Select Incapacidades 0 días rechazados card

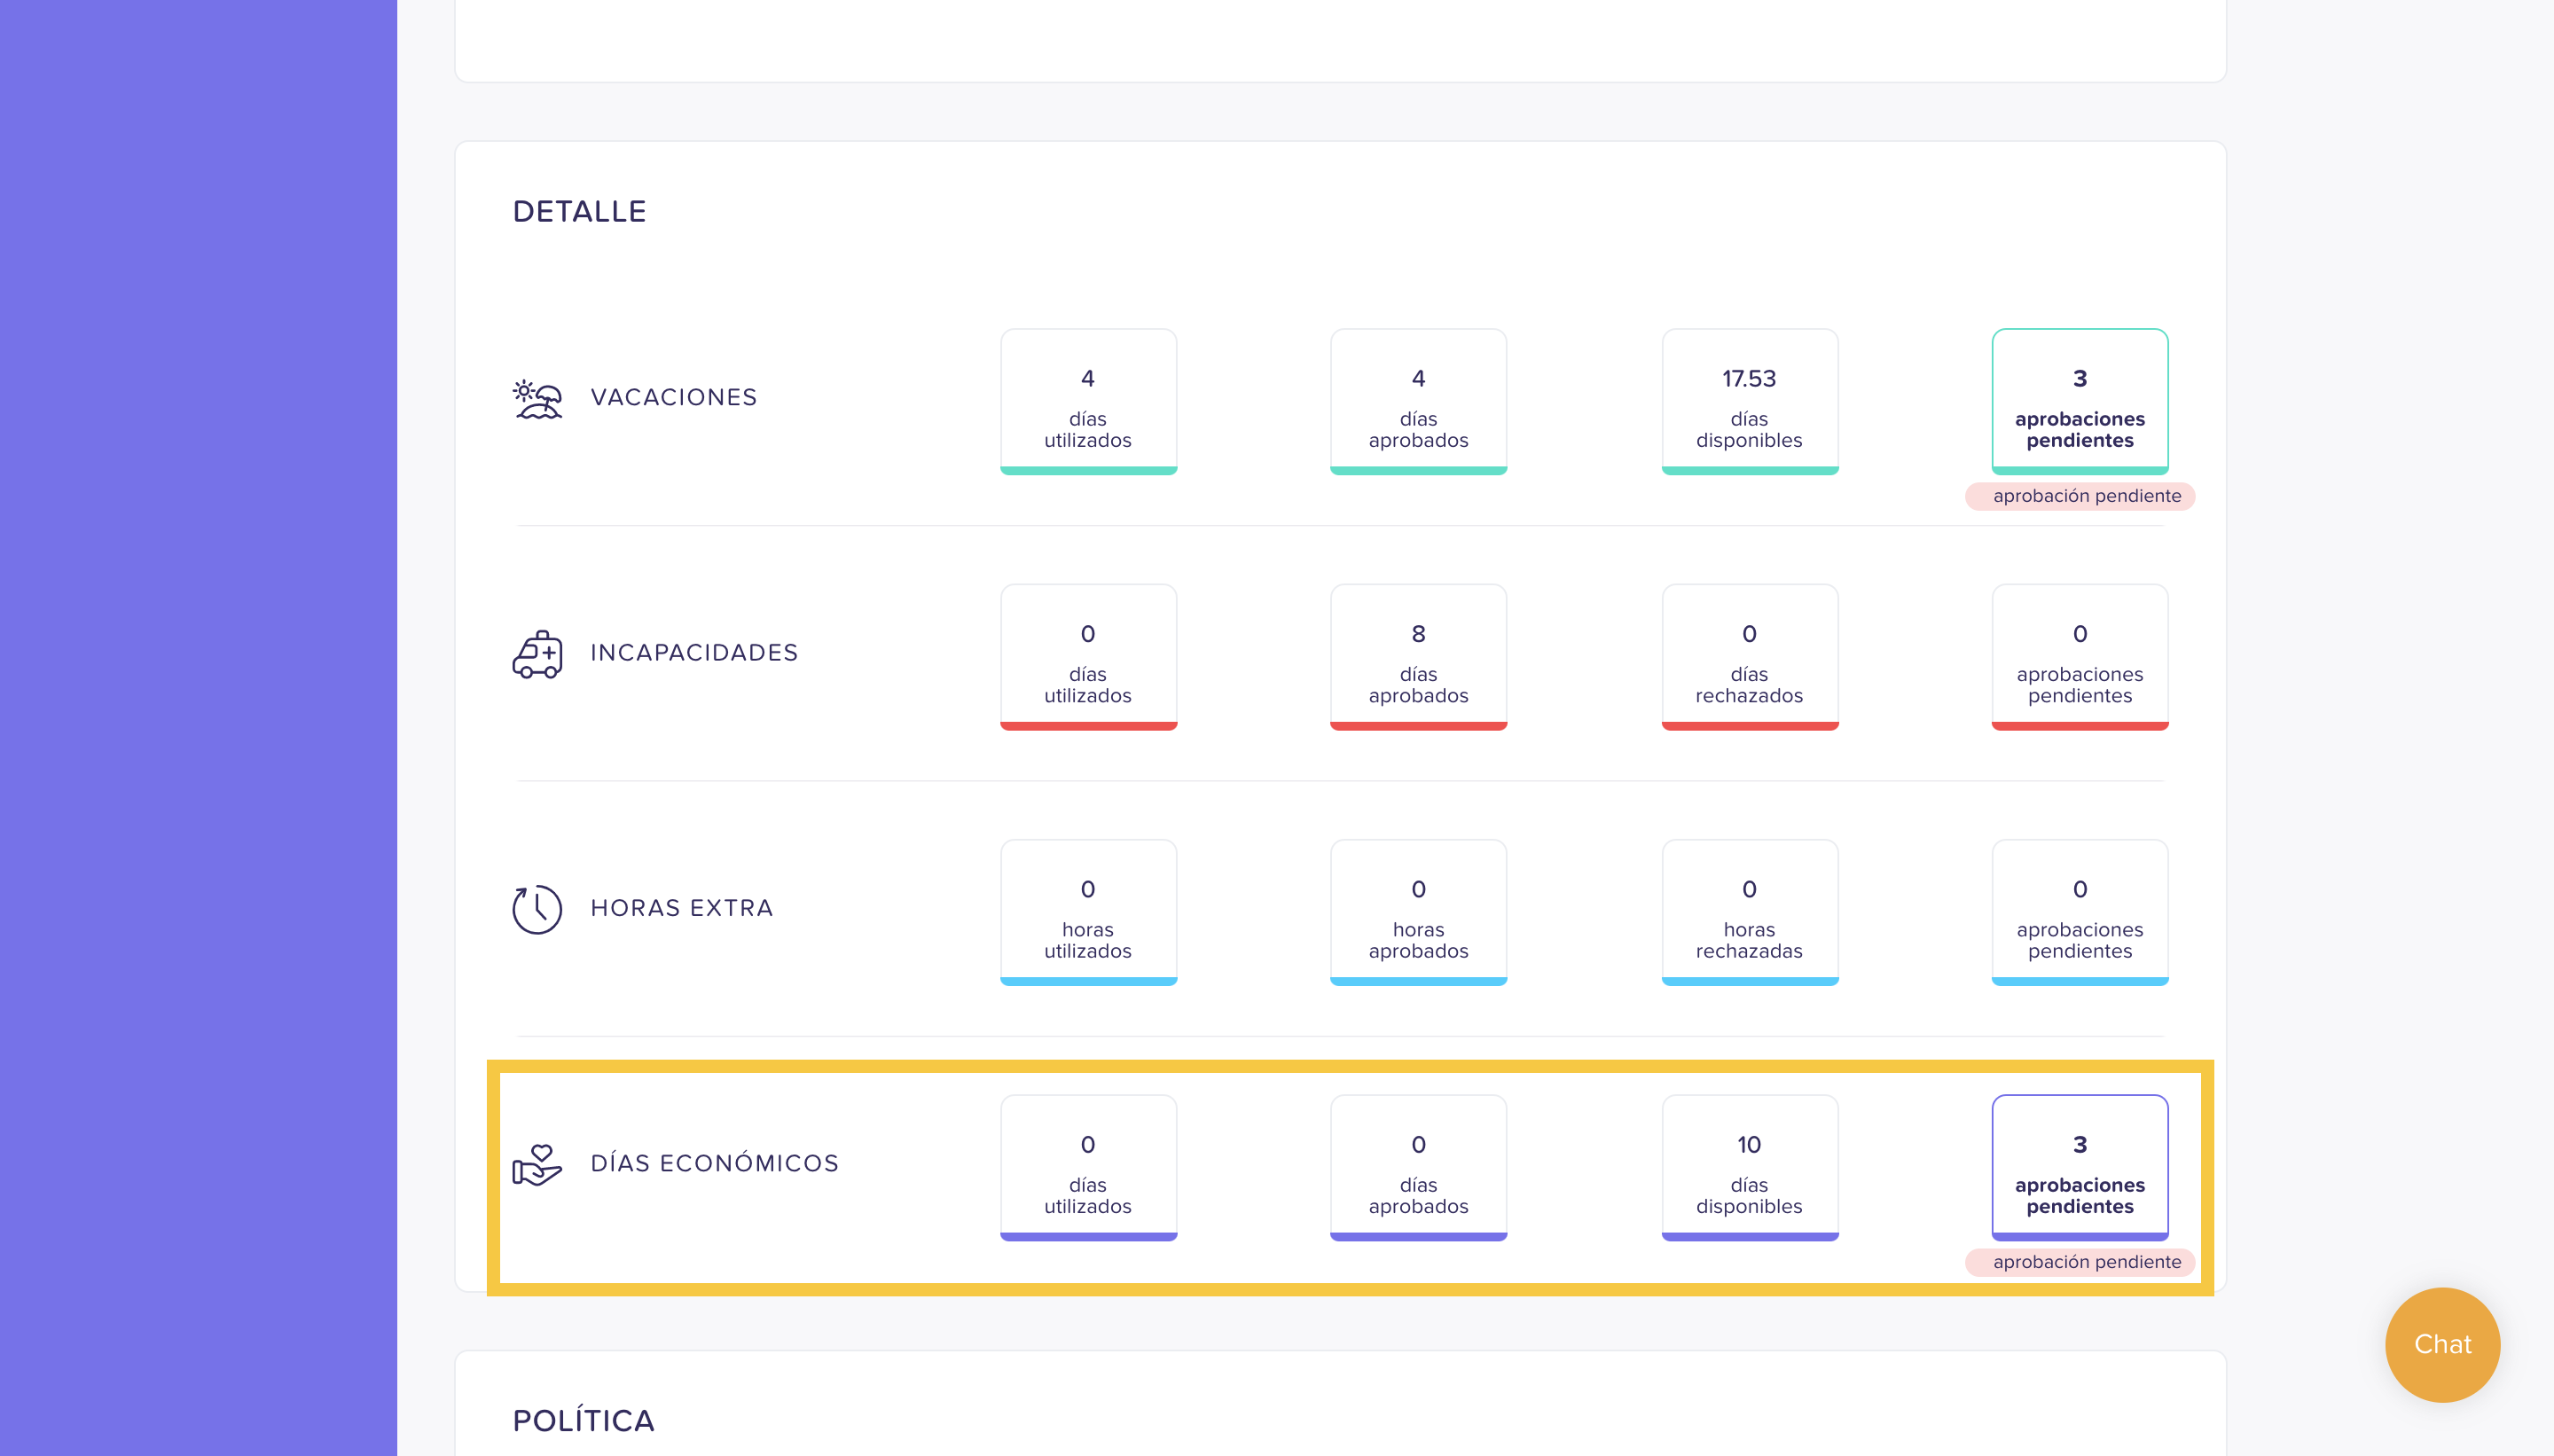[x=1750, y=657]
